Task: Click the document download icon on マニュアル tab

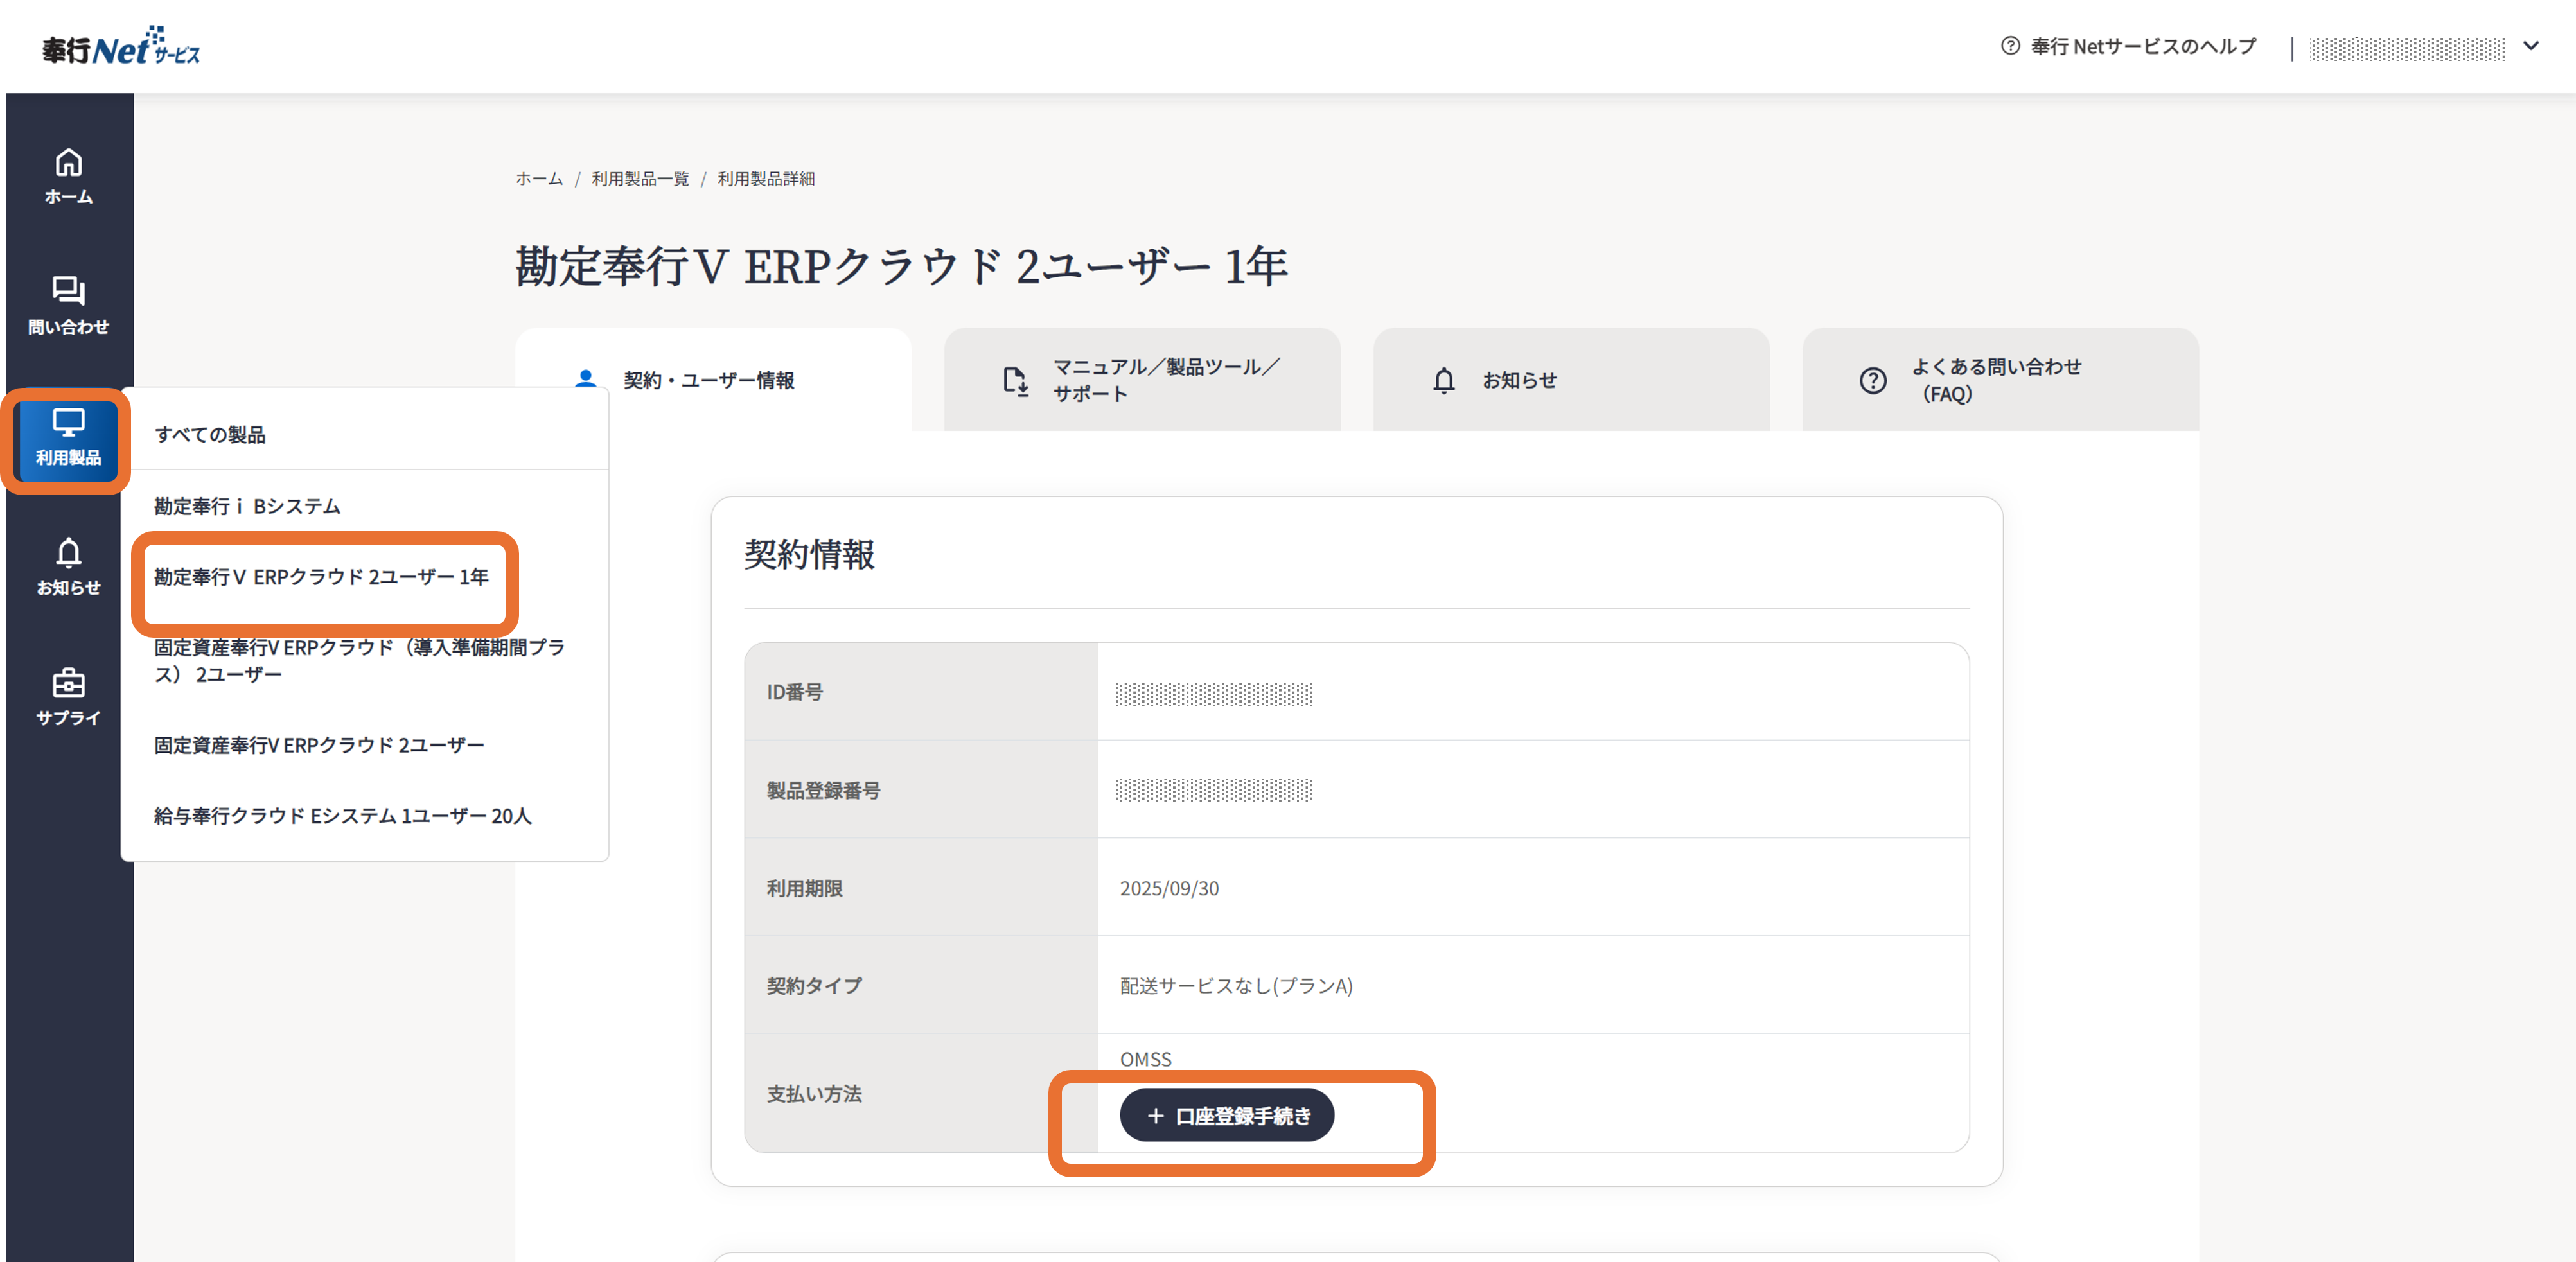Action: [x=1015, y=380]
